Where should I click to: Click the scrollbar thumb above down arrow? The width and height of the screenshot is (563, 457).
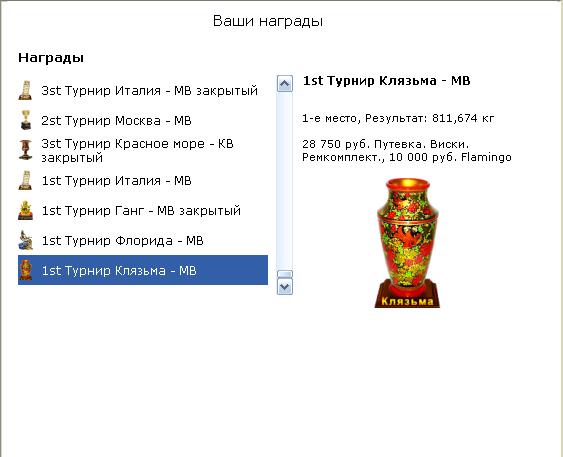[285, 274]
